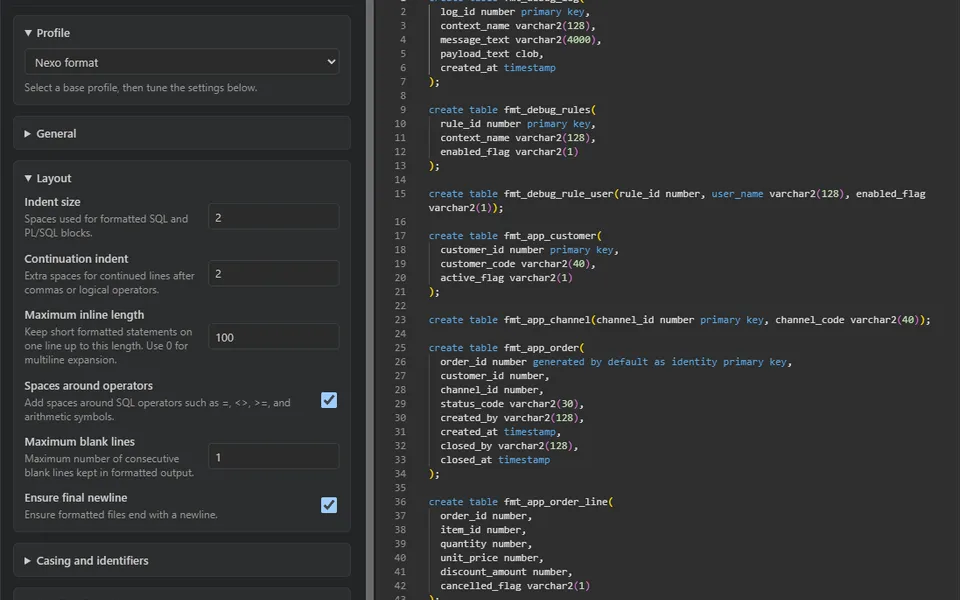Click the active_flag varchar2(1) line

[x=506, y=278]
